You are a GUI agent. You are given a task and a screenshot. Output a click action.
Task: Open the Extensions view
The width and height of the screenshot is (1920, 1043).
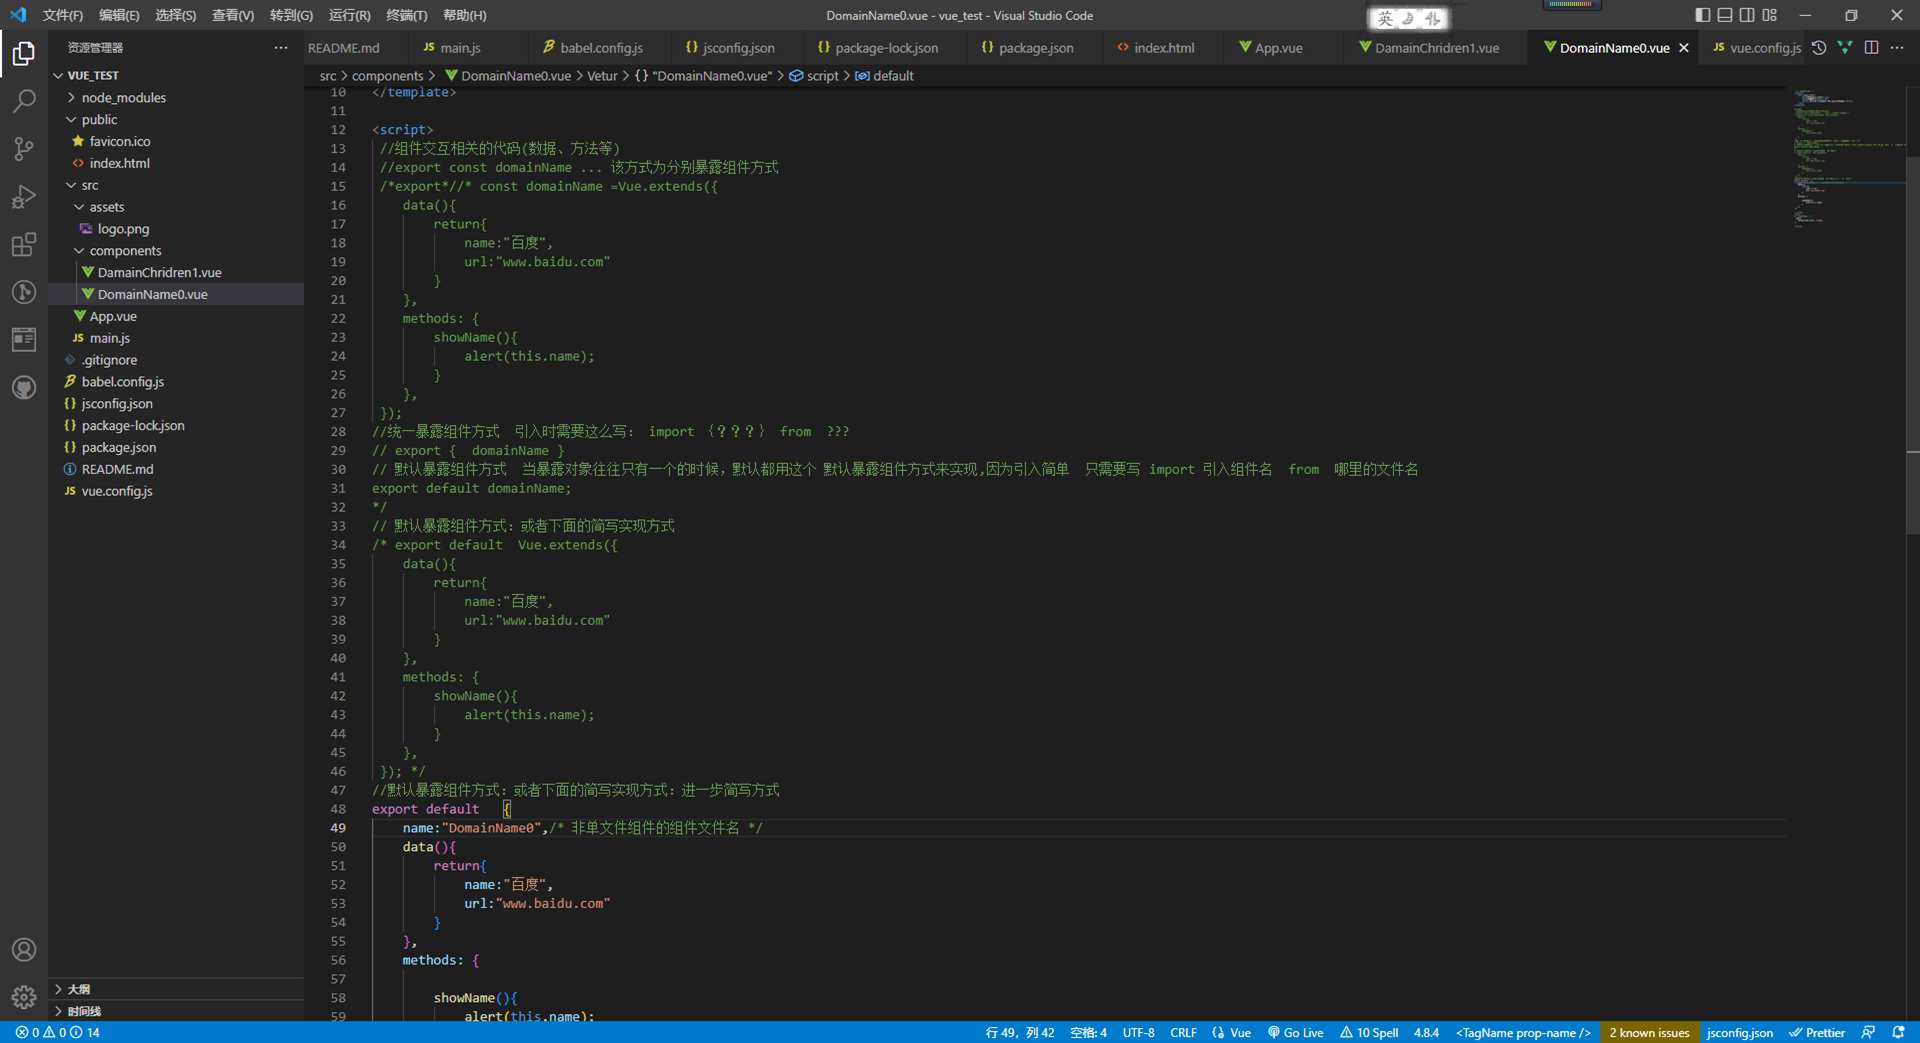tap(24, 245)
